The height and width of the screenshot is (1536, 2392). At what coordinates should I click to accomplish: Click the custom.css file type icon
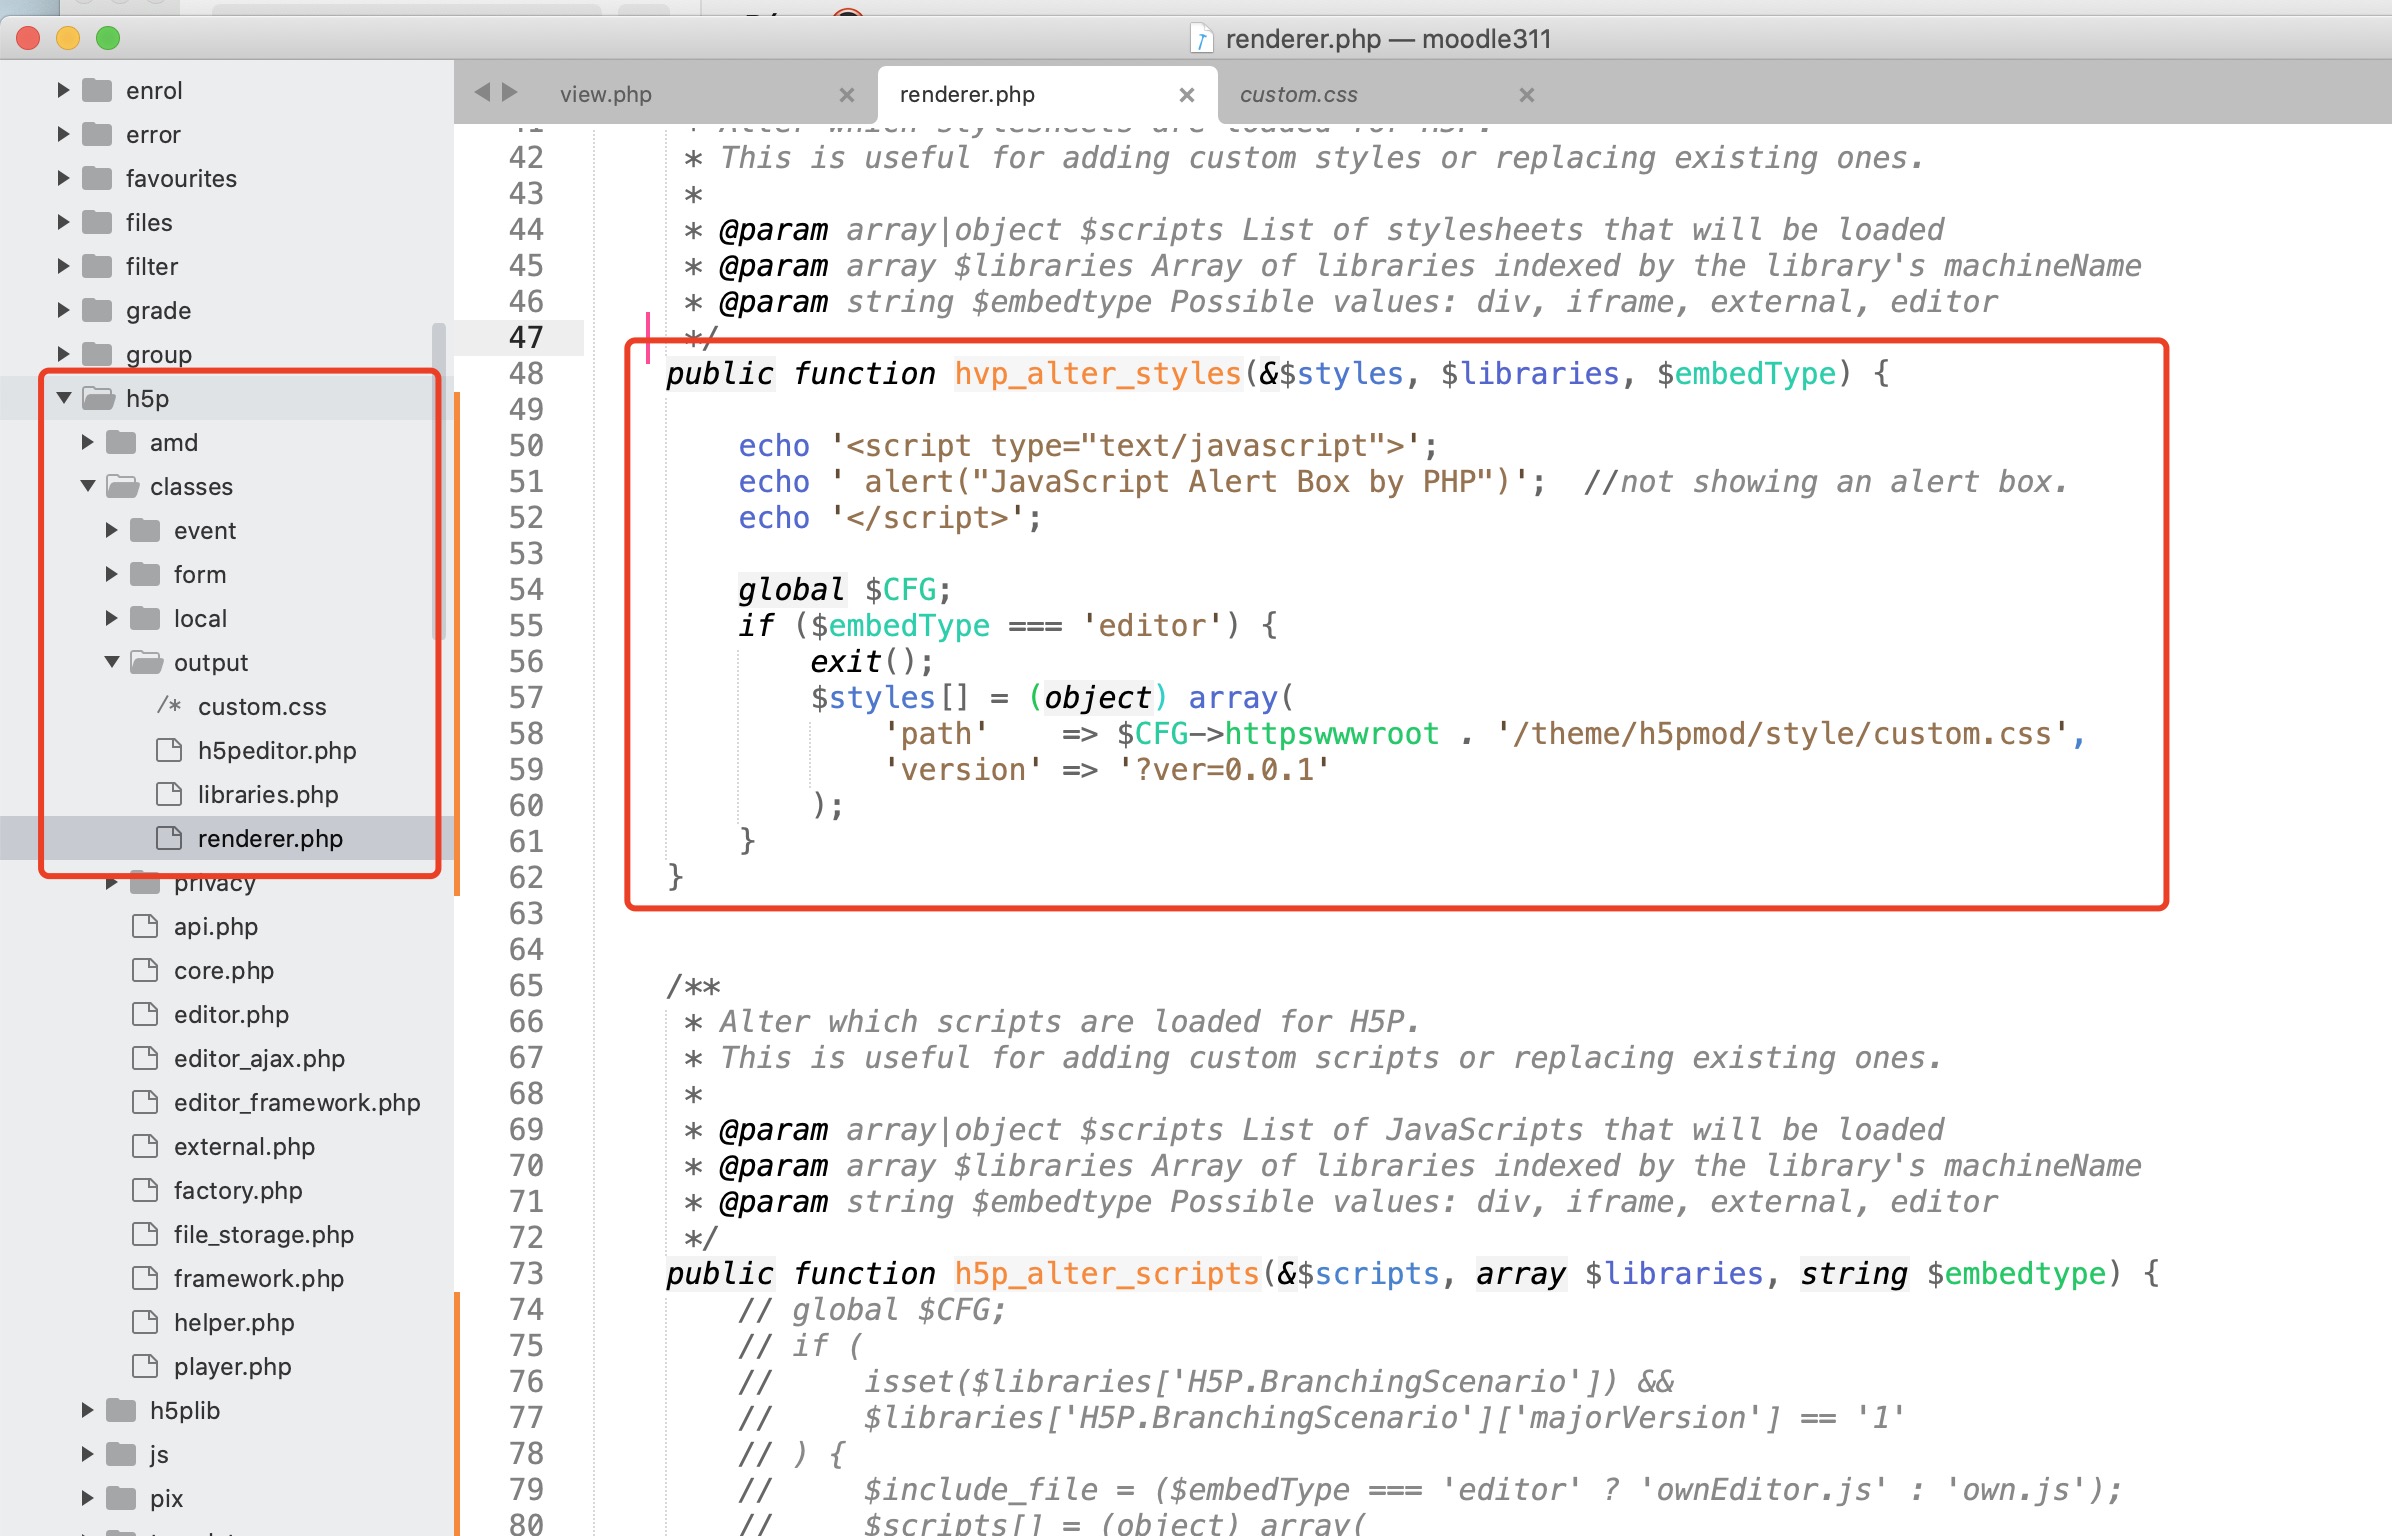[169, 707]
